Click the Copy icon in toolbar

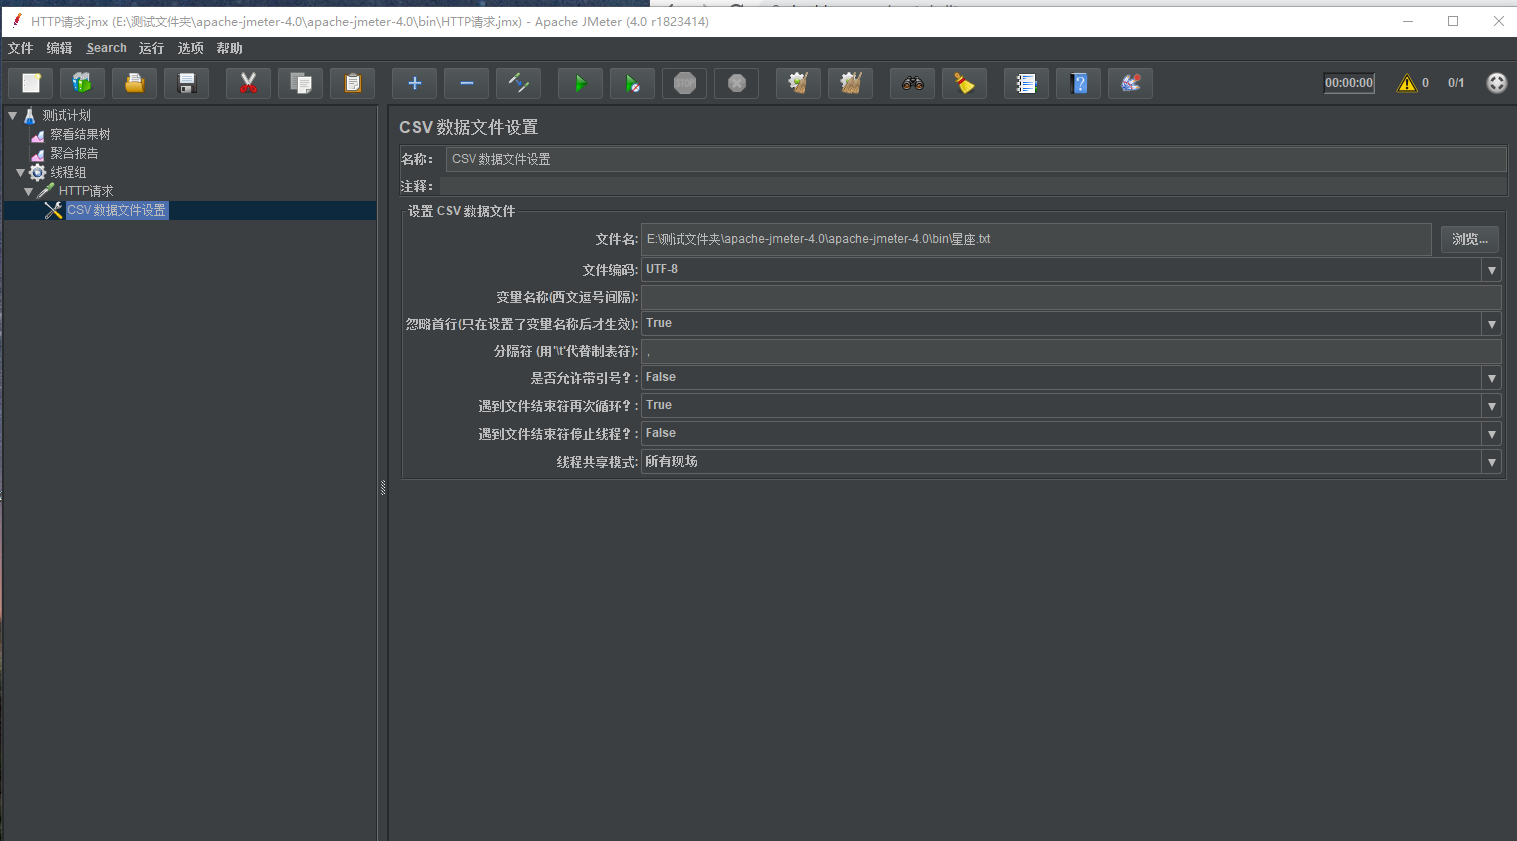point(301,83)
